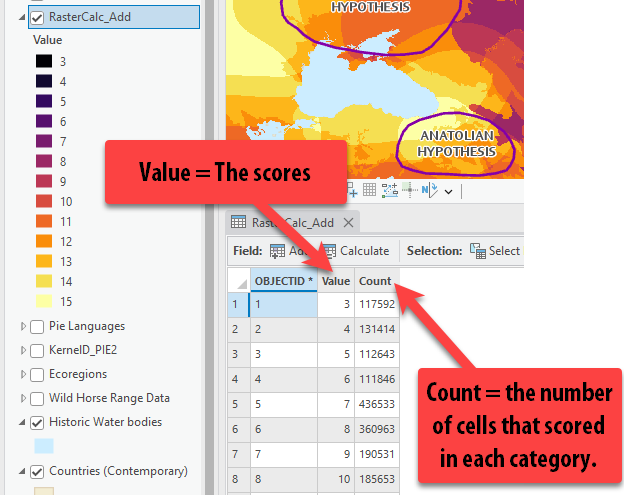Uncheck the RasterCalc_Add layer checkbox
This screenshot has height=495, width=624.
tap(37, 17)
